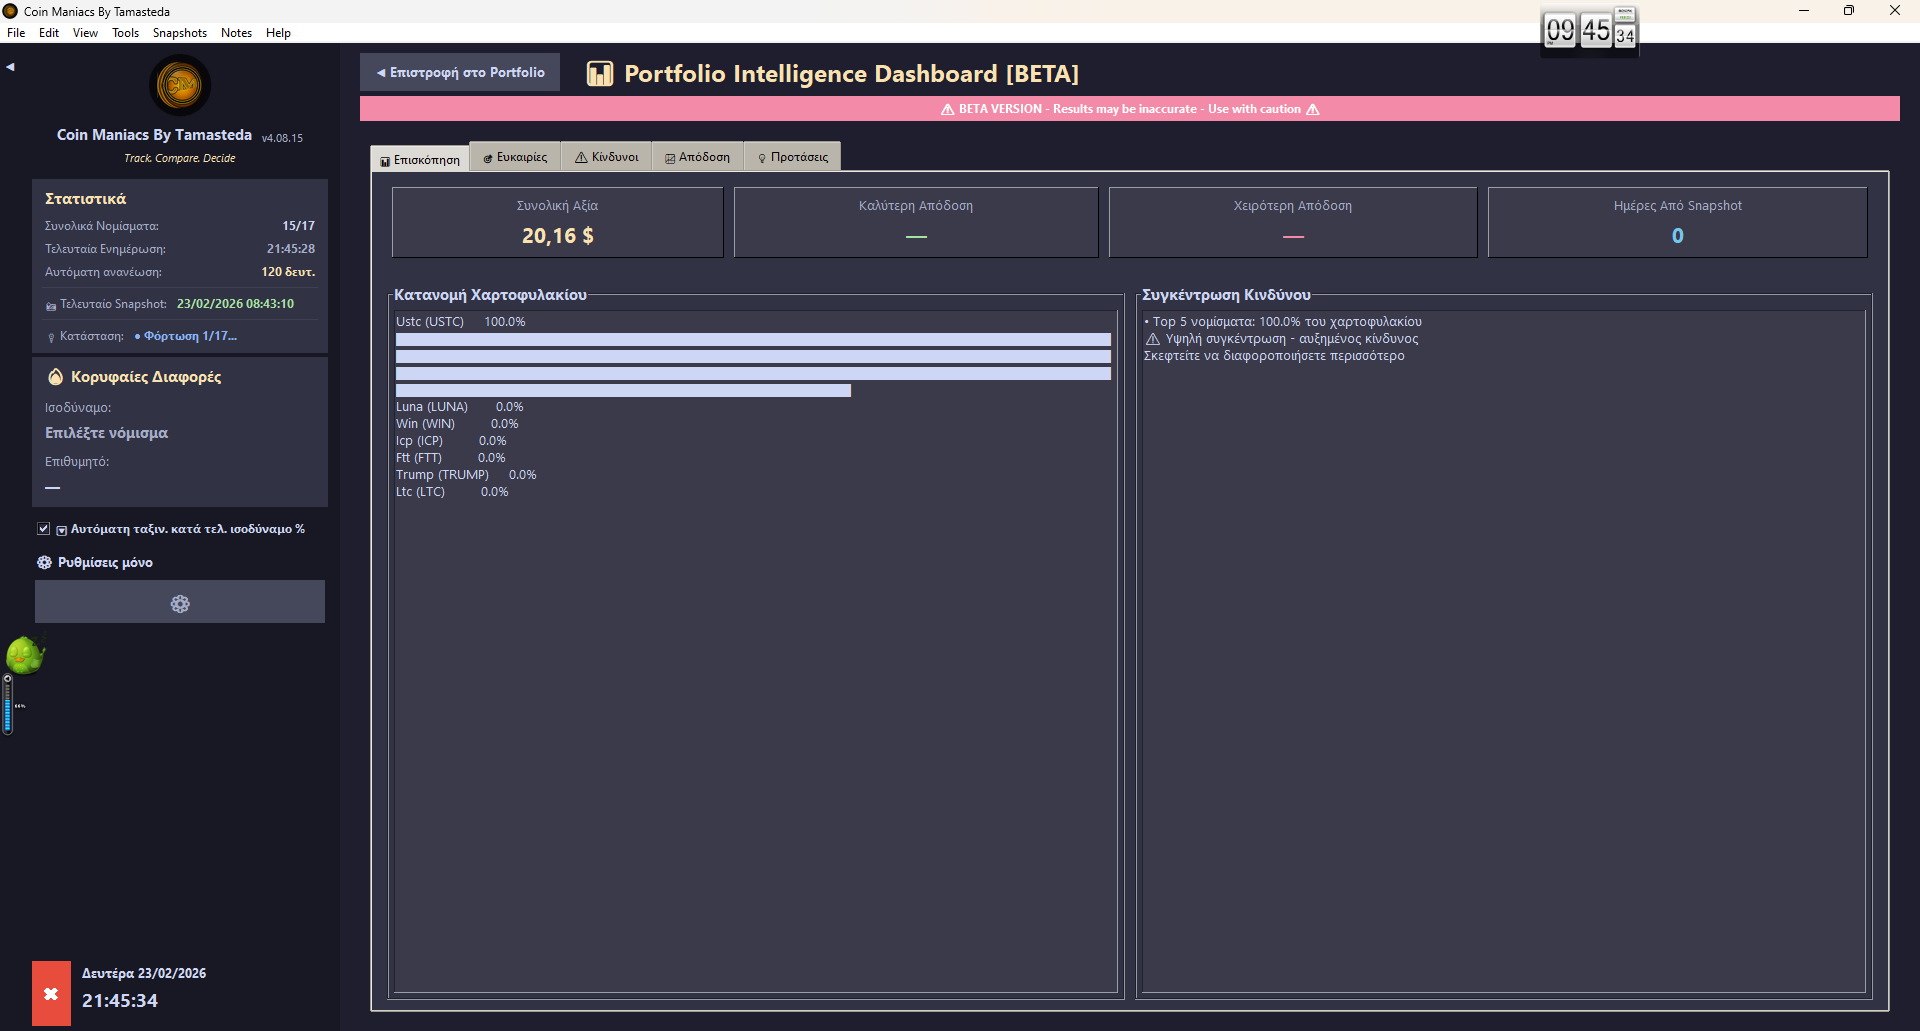Open the Επιλέξτε νόμισμα currency selector
1920x1031 pixels.
(x=106, y=433)
